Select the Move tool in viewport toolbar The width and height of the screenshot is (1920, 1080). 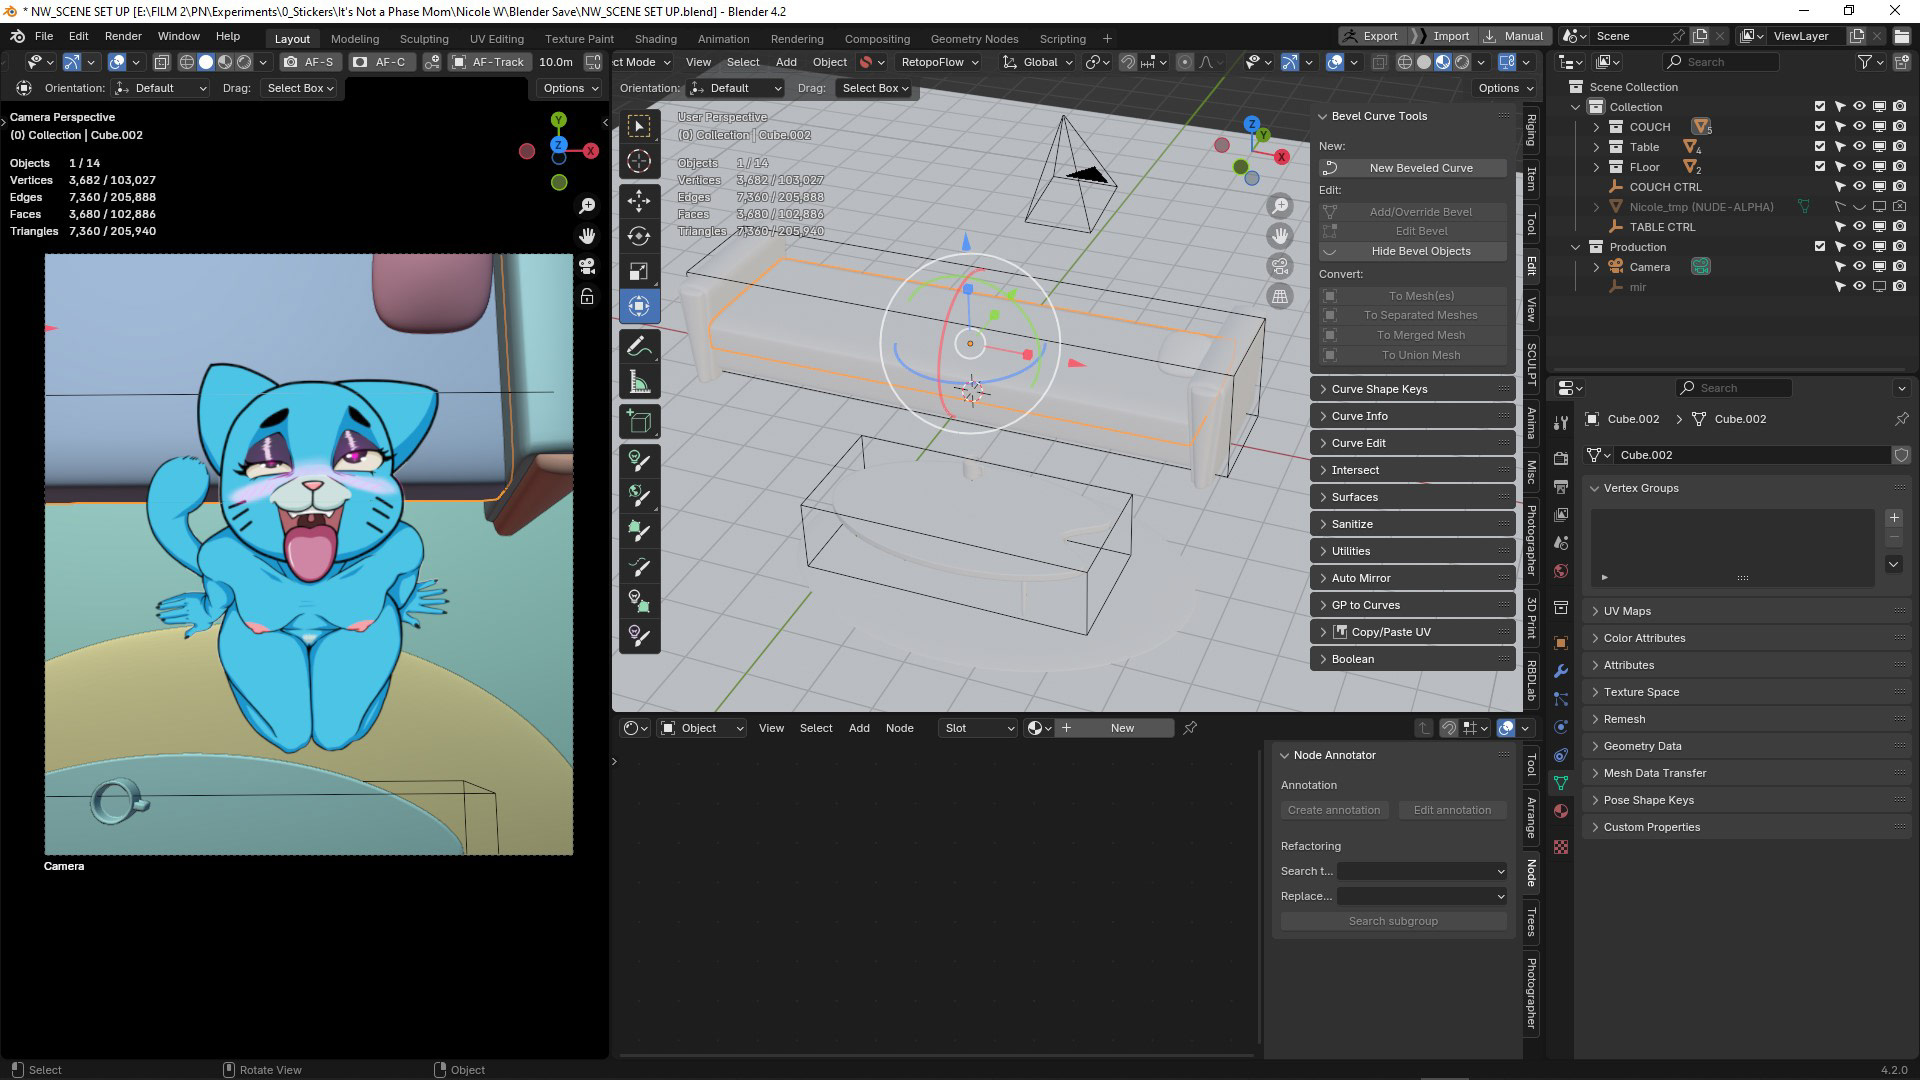(639, 200)
